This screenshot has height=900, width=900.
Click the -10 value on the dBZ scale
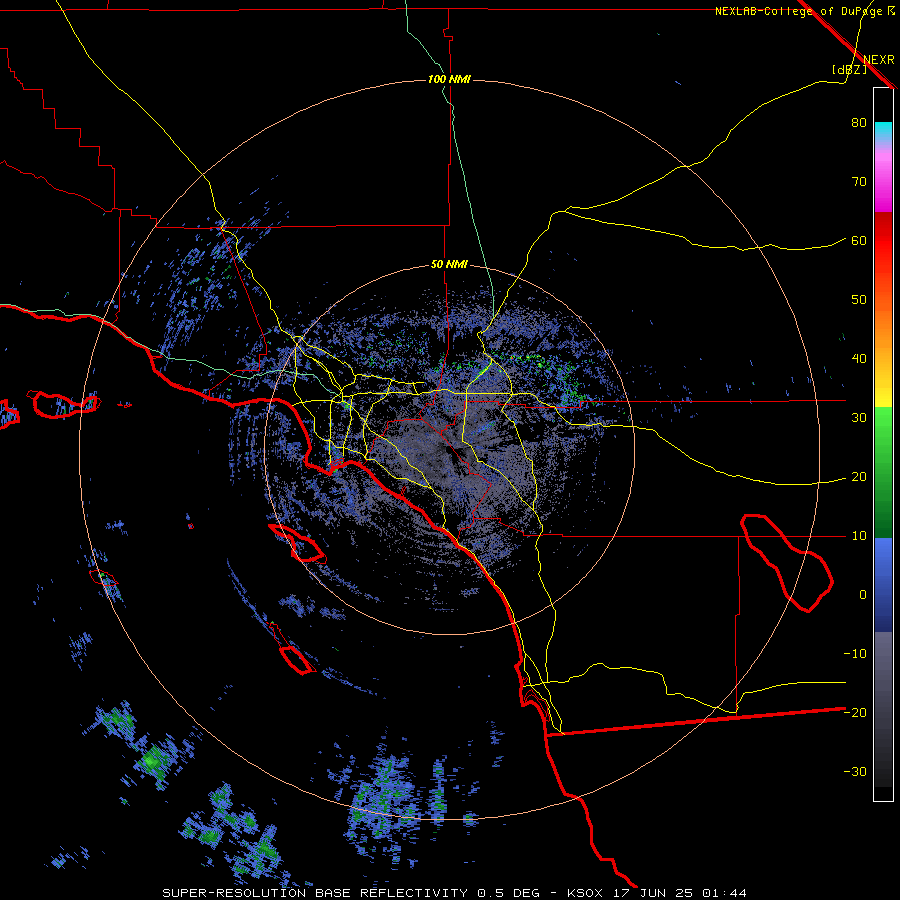tap(855, 654)
